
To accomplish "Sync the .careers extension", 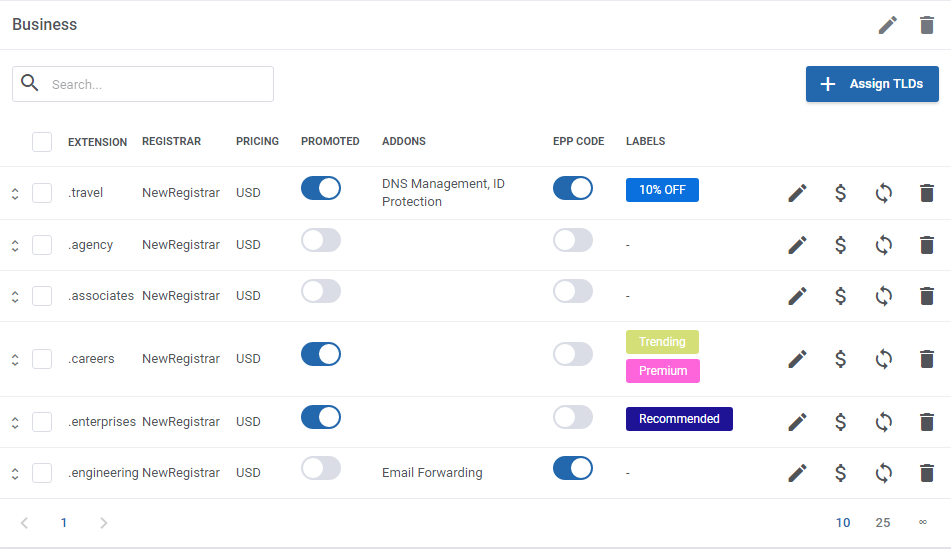I will pyautogui.click(x=884, y=359).
